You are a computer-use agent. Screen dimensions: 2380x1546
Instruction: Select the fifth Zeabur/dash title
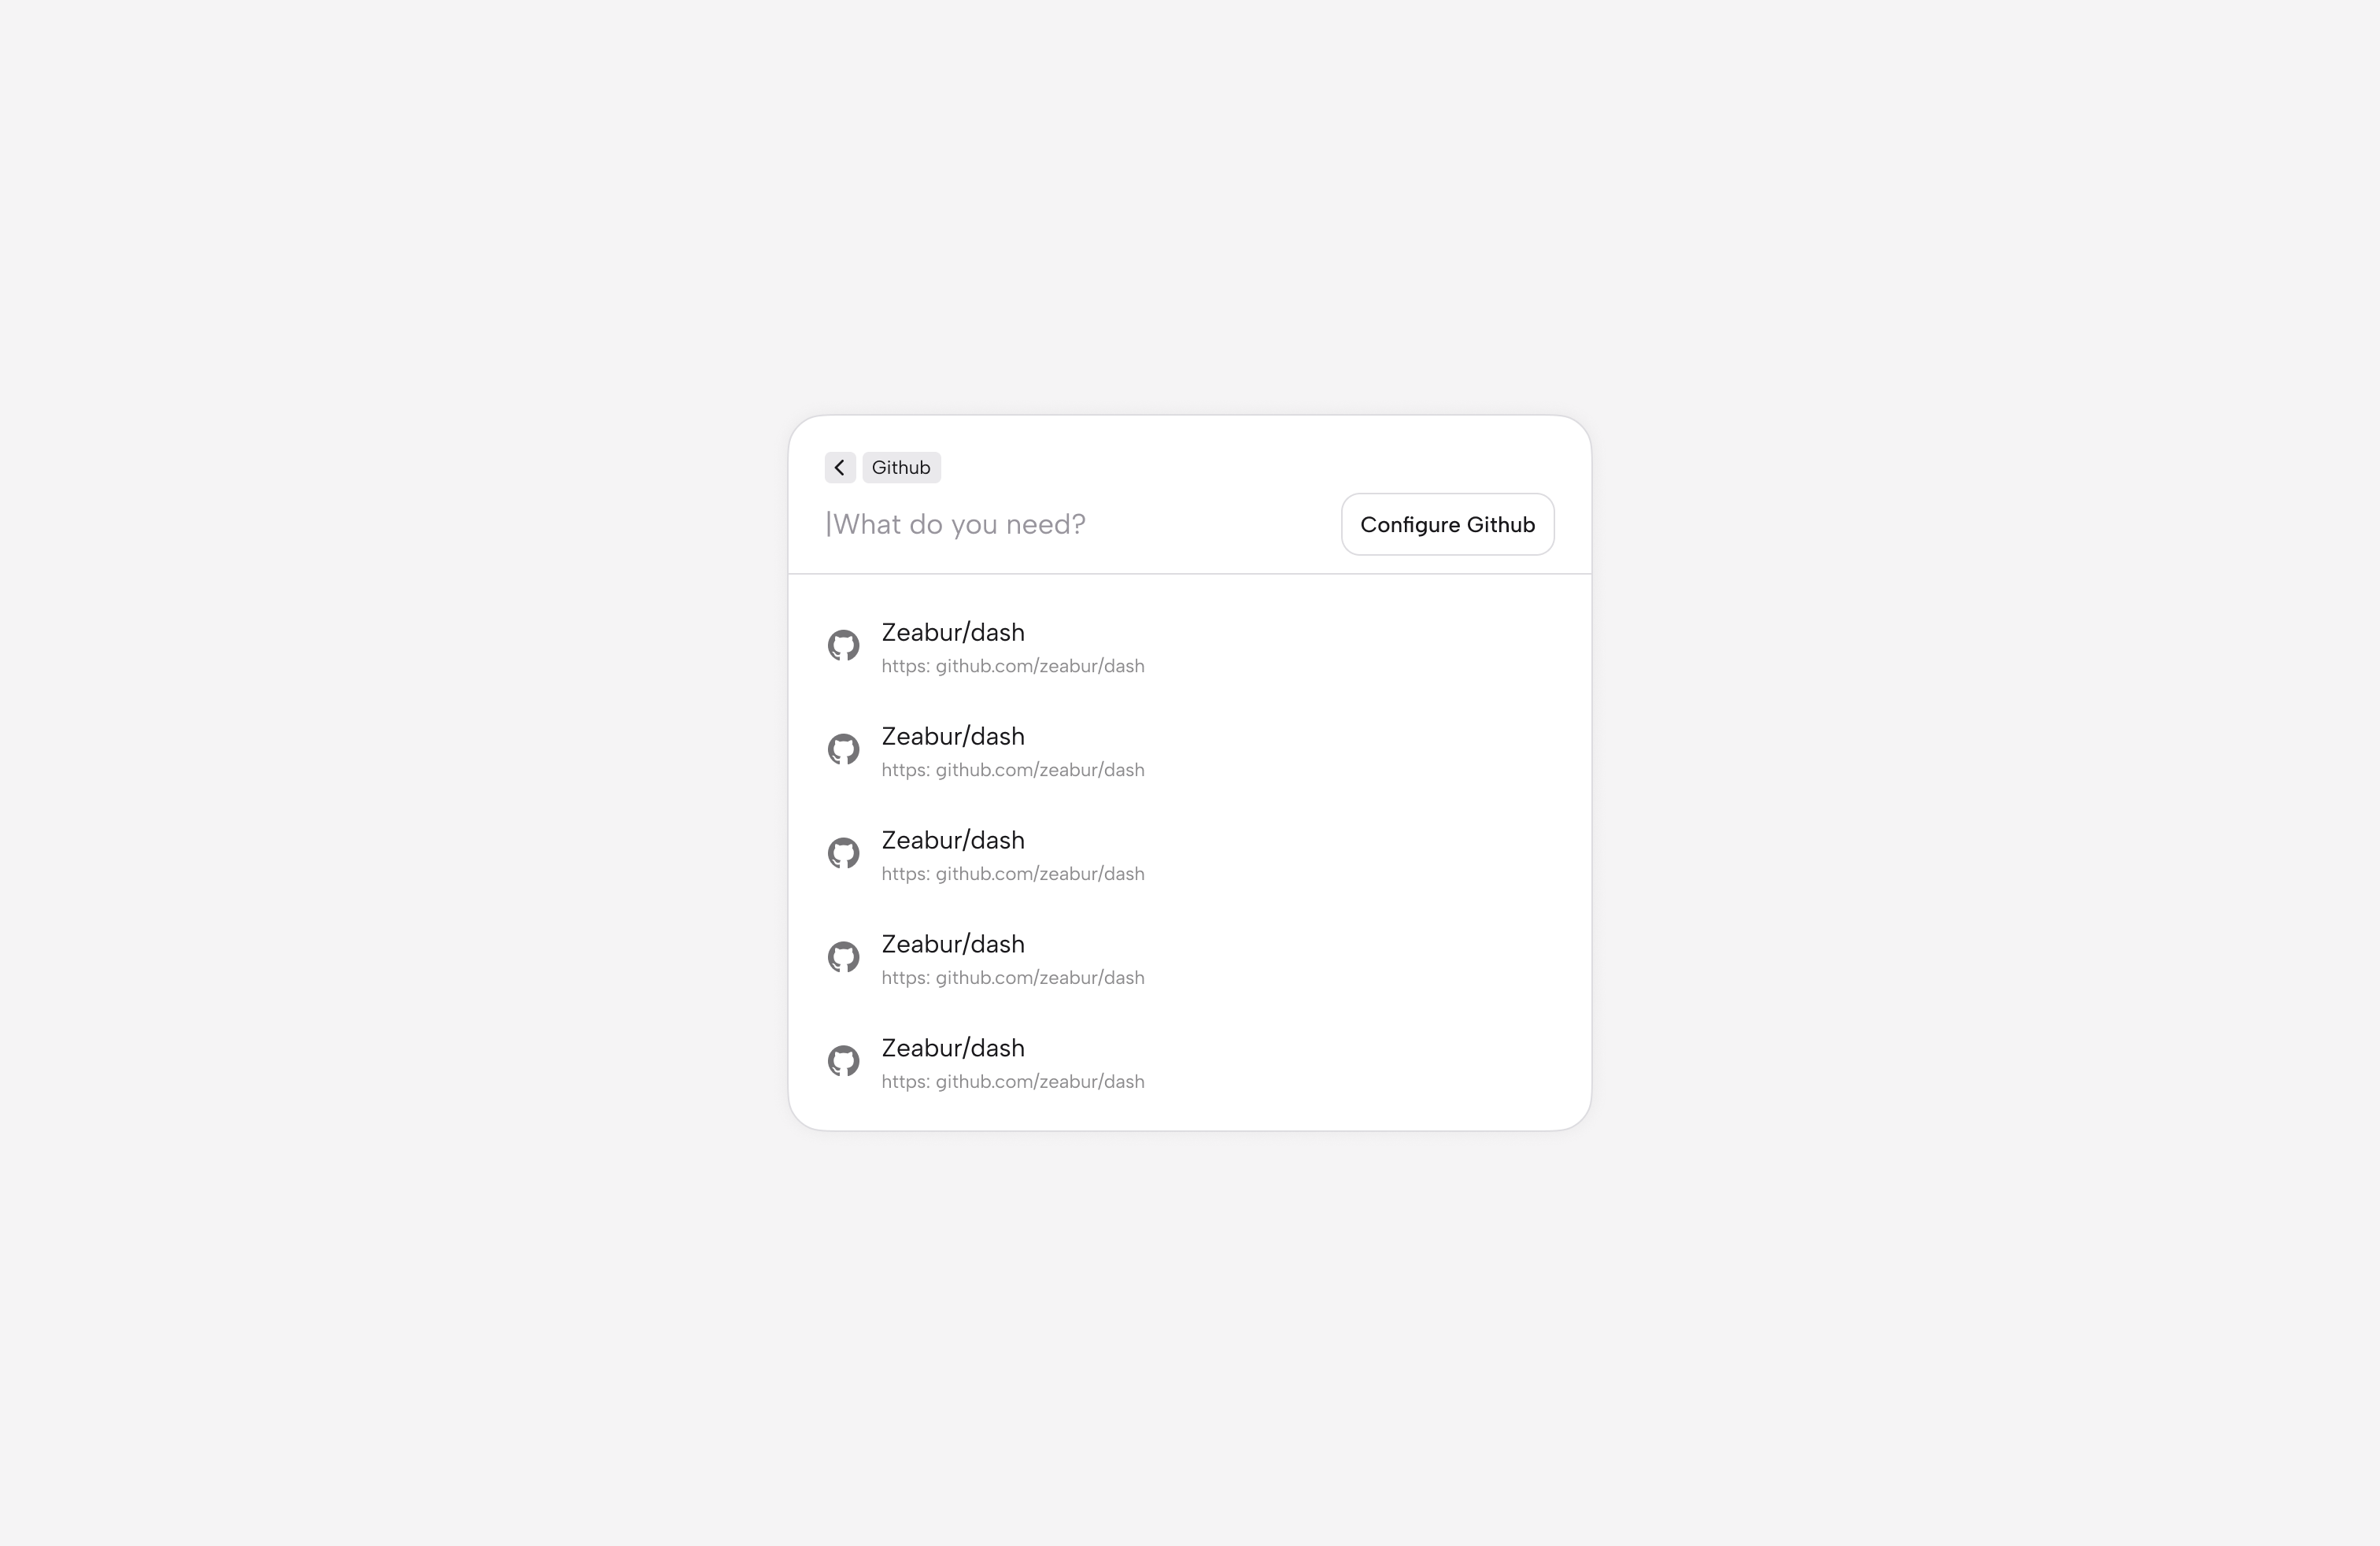[953, 1049]
